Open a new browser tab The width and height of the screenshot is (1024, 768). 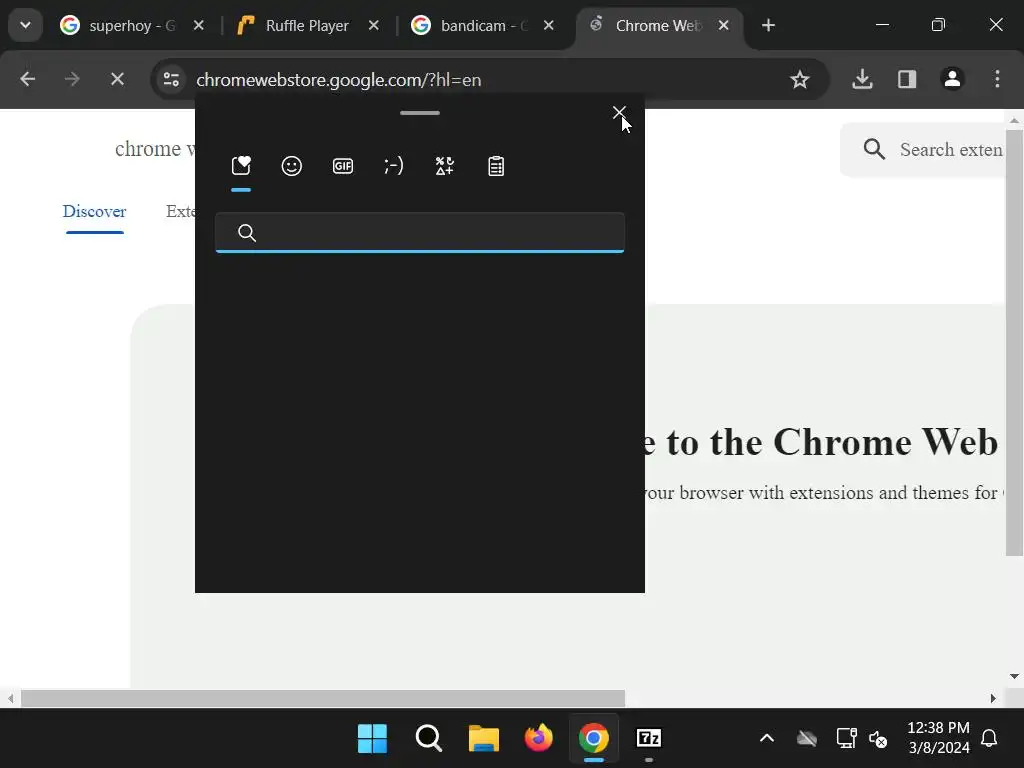pos(768,25)
